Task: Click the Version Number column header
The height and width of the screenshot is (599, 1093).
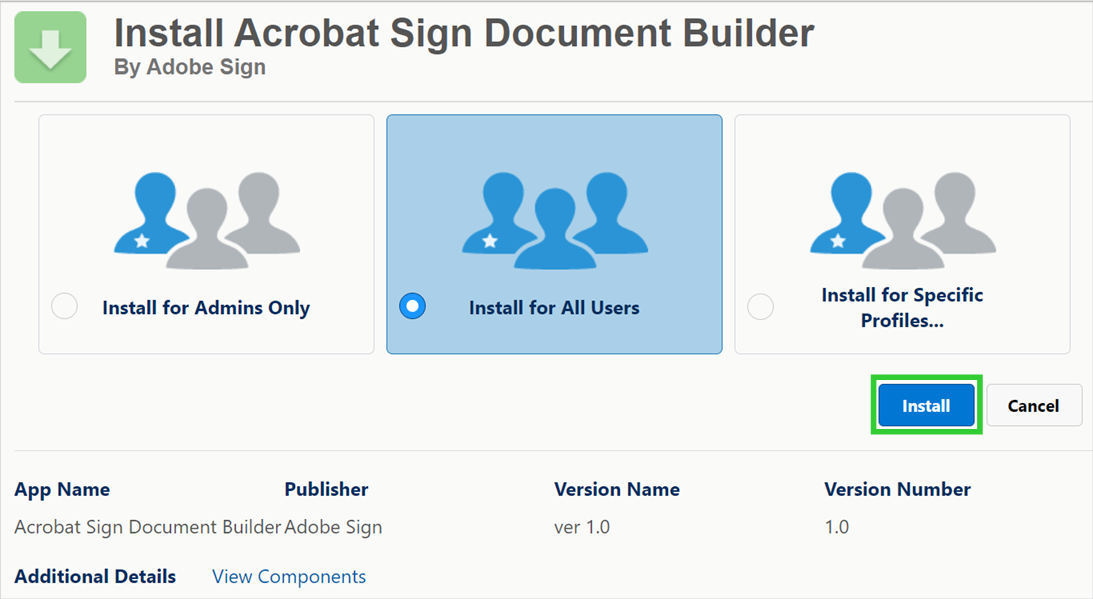Action: click(x=897, y=489)
